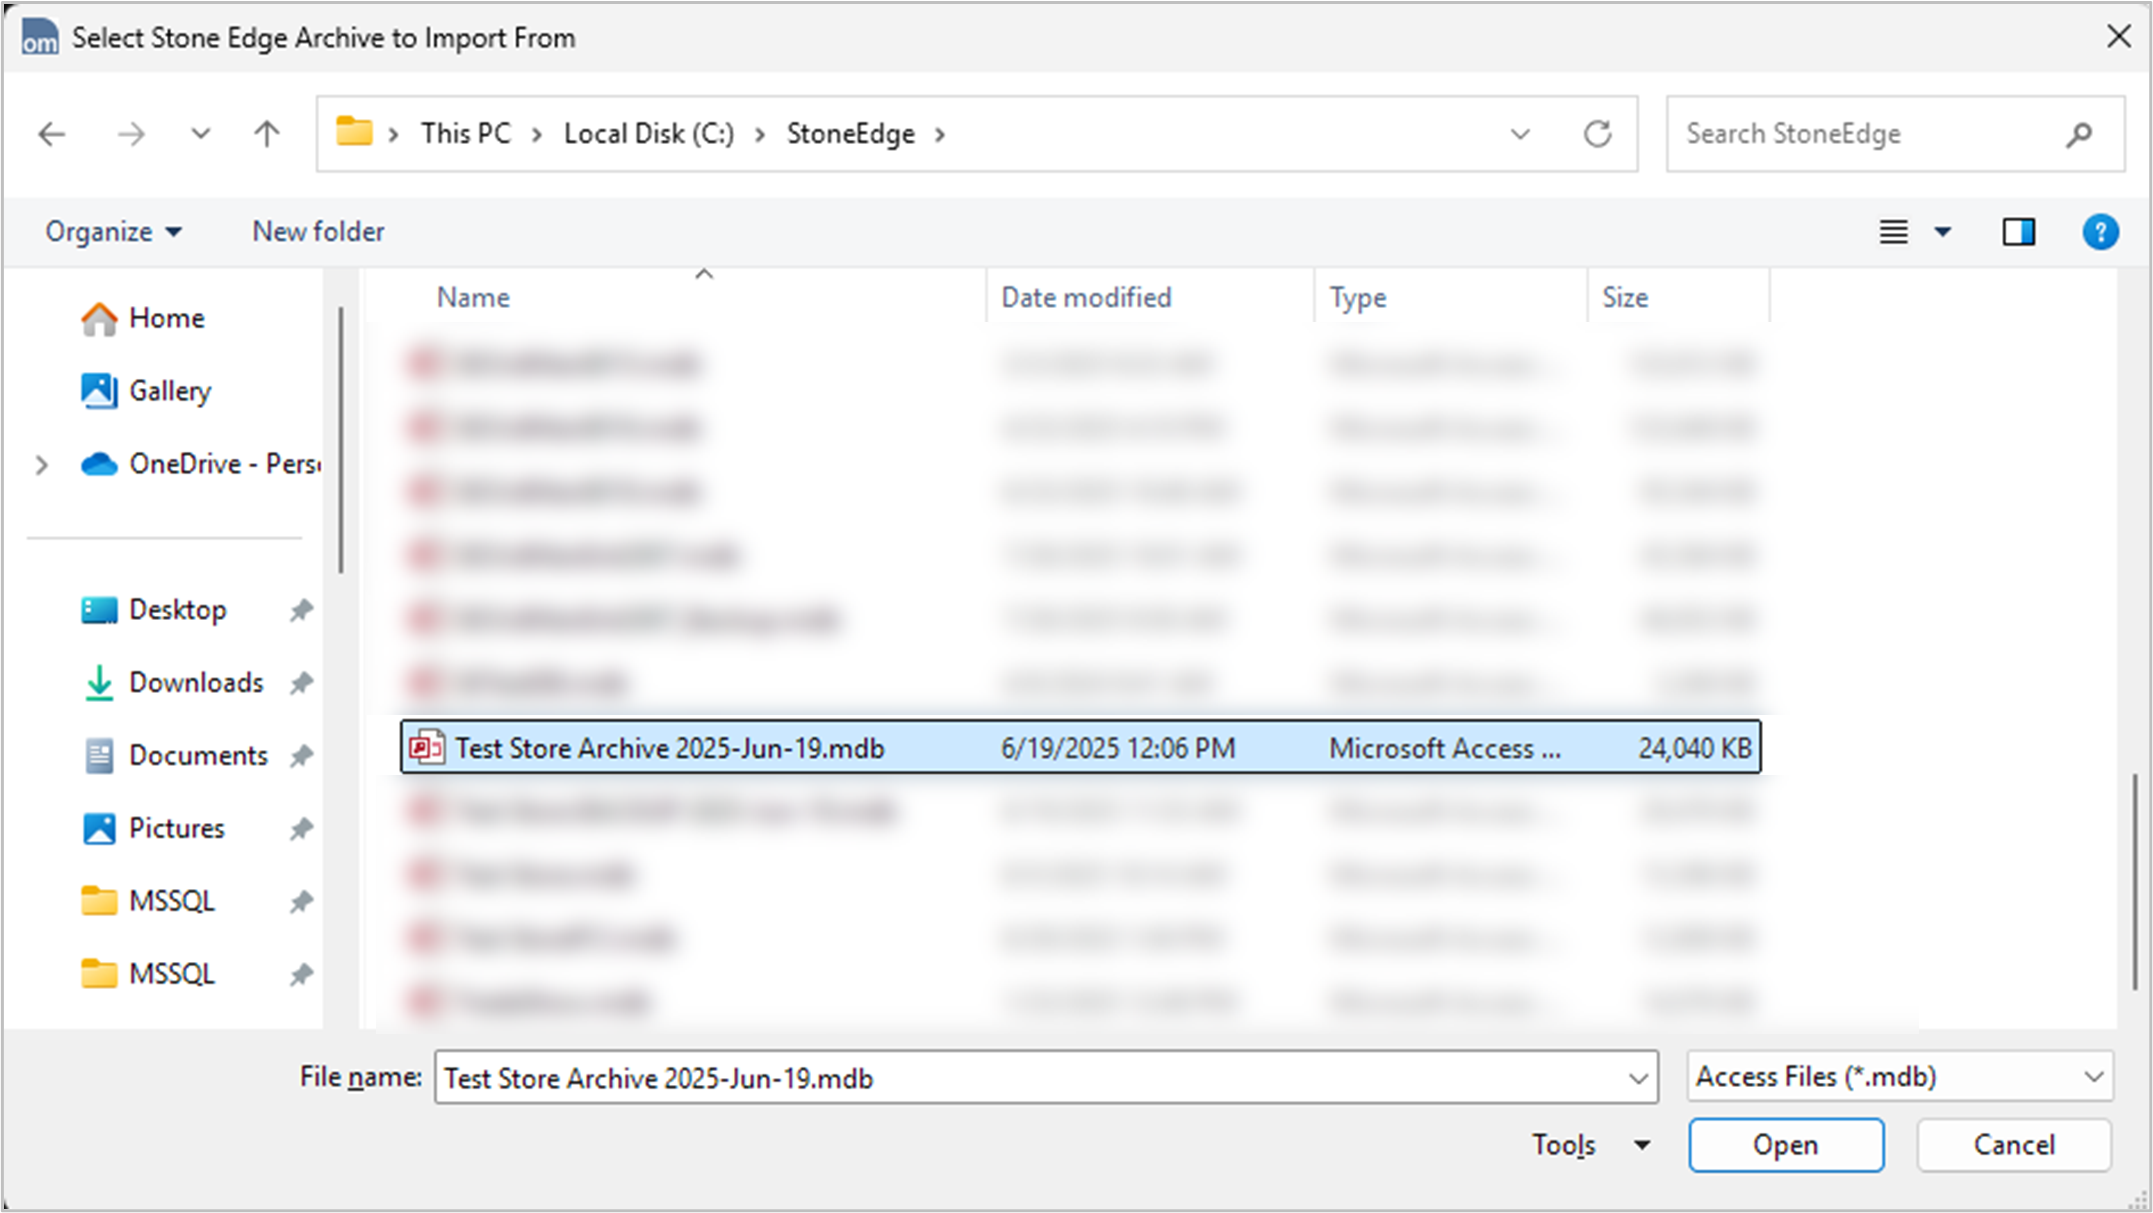The height and width of the screenshot is (1213, 2153).
Task: Toggle the preview pane
Action: tap(2018, 233)
